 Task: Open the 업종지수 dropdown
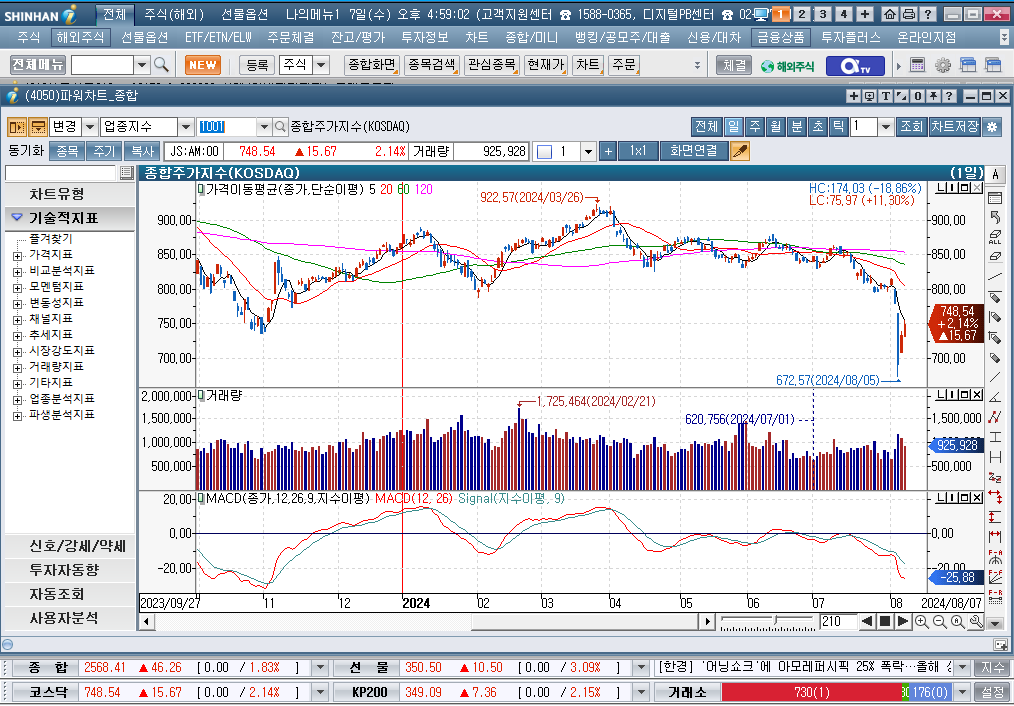(186, 127)
